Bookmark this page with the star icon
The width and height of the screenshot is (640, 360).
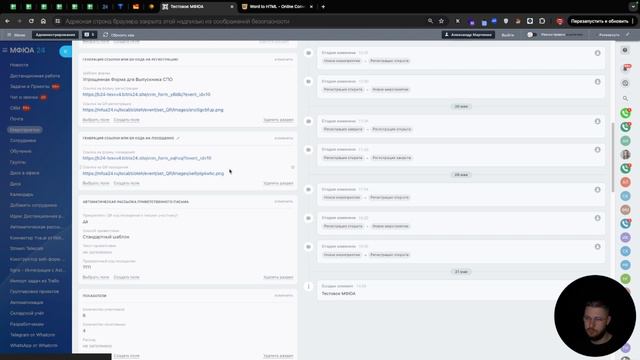tap(441, 21)
